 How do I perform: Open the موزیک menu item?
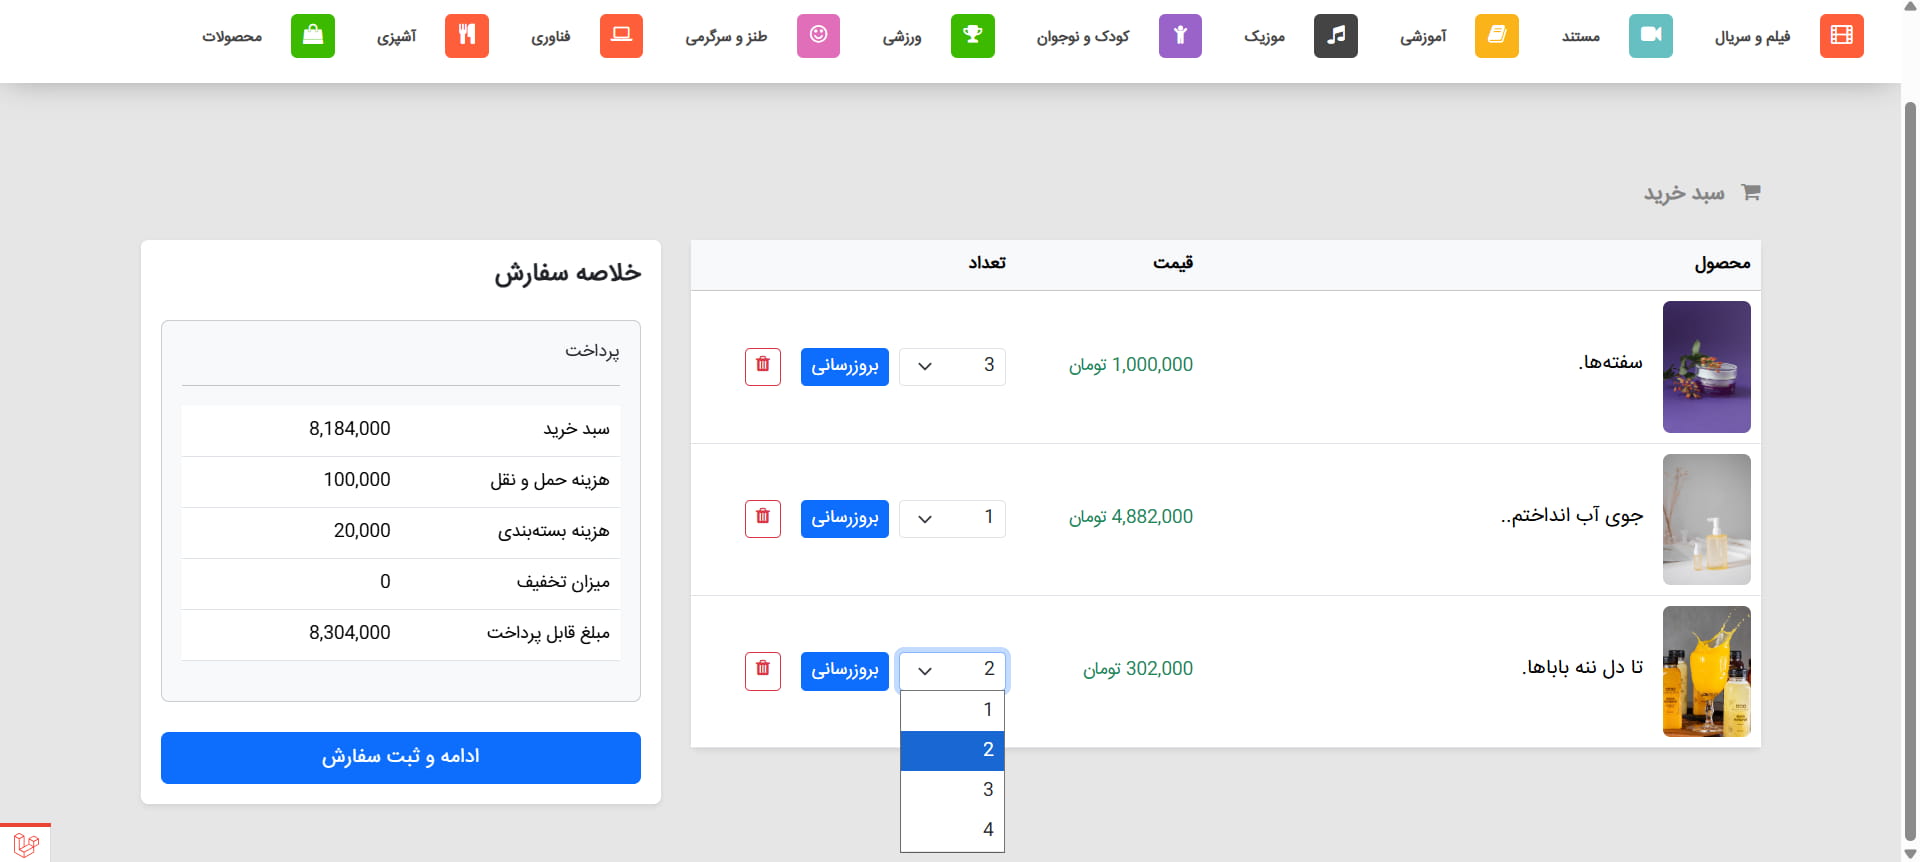[x=1264, y=37]
